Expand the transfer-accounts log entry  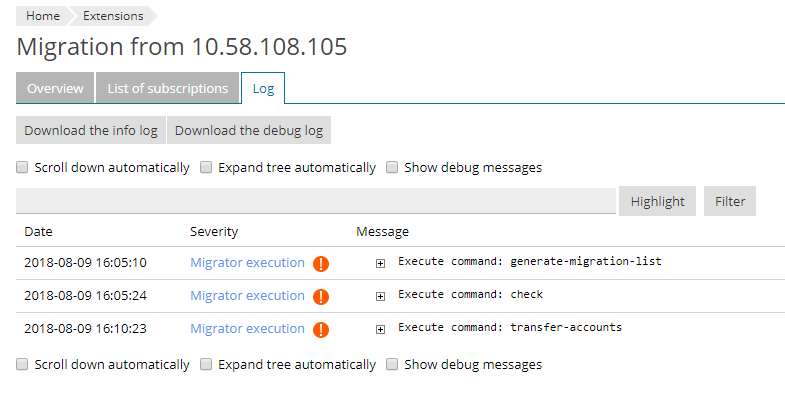[380, 329]
